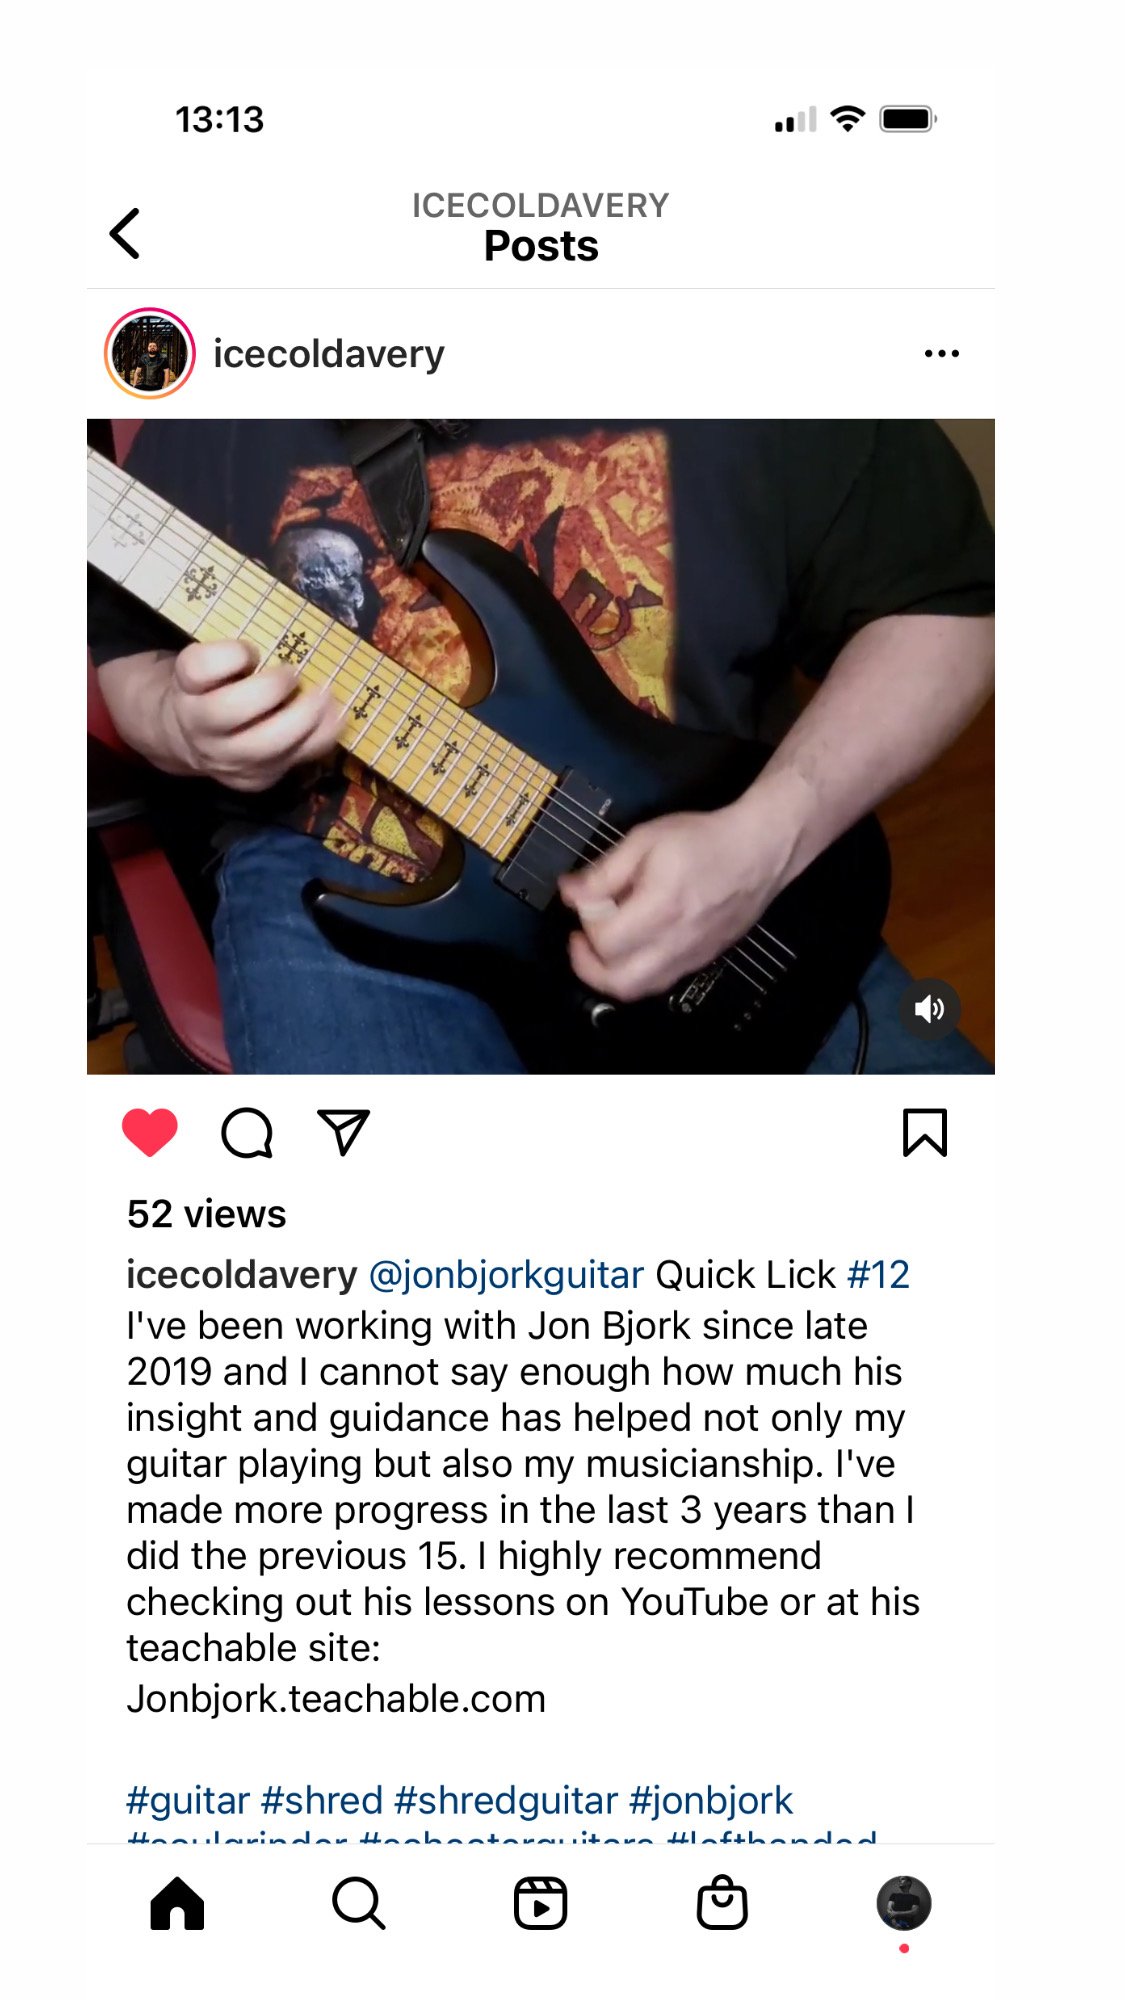Go back using the left chevron arrow
Image resolution: width=1125 pixels, height=2000 pixels.
[x=124, y=234]
